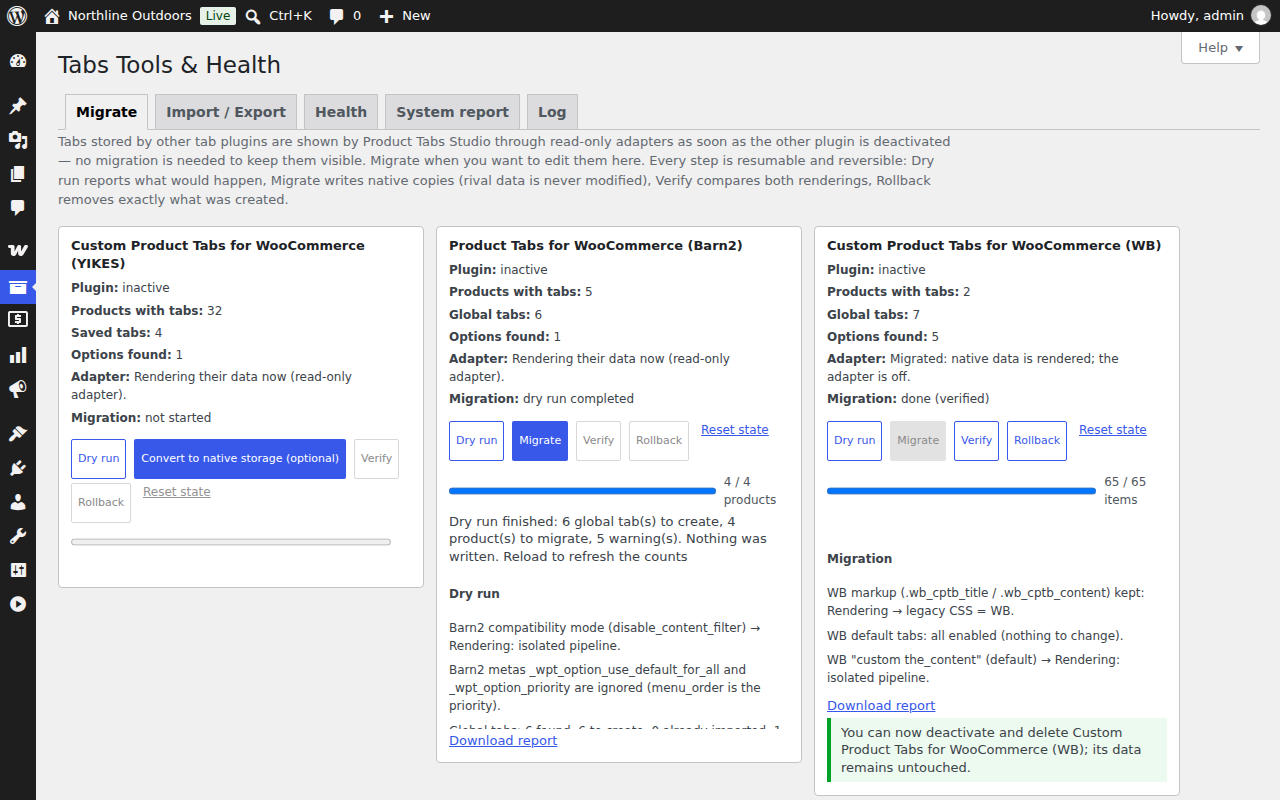Click the admin avatar in the top bar
1280x800 pixels.
click(x=1261, y=16)
